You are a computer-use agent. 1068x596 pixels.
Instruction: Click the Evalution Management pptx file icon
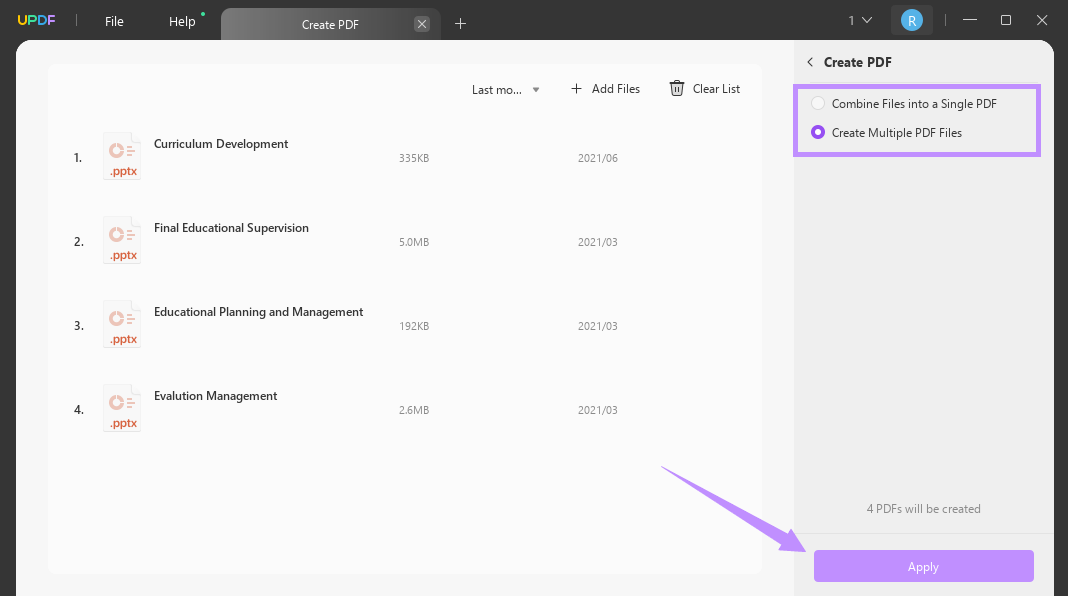click(x=122, y=408)
